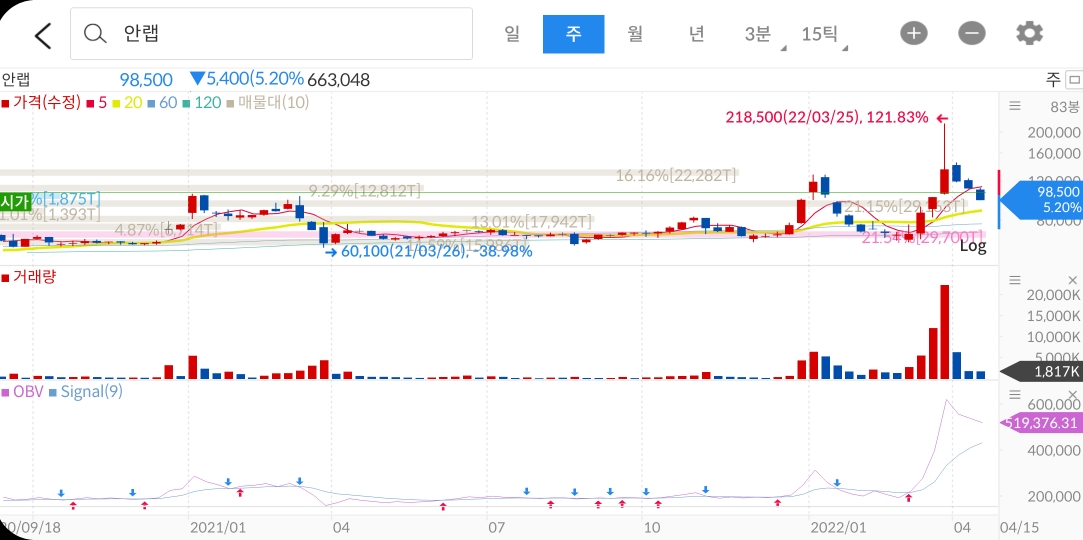The height and width of the screenshot is (540, 1083).
Task: Tap the 663,048 volume figure
Action: click(338, 79)
